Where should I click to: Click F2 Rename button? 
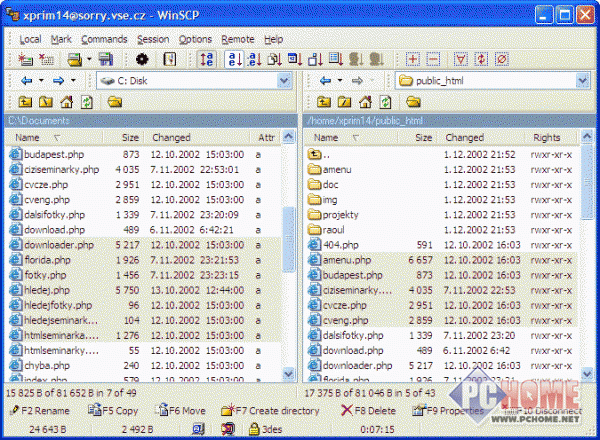(40, 411)
